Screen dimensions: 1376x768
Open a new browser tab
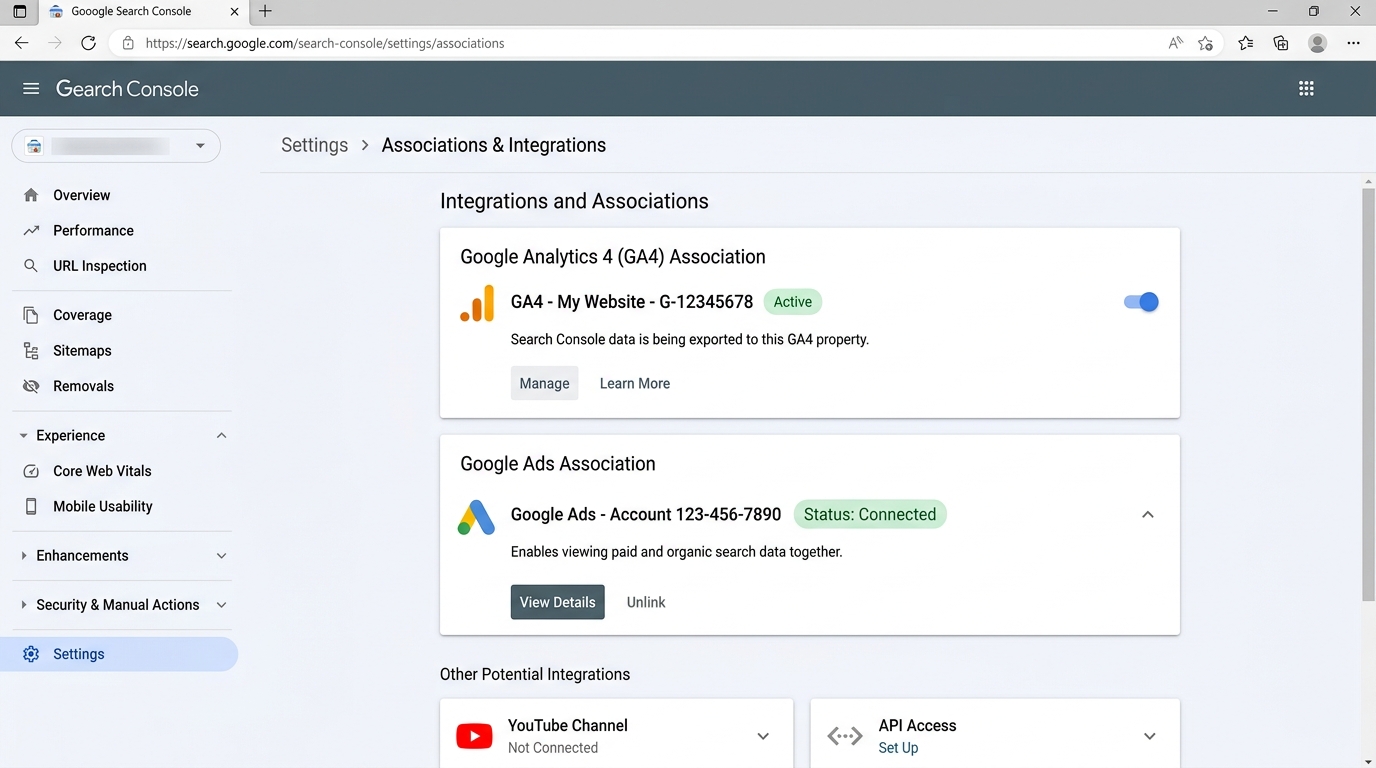coord(265,12)
